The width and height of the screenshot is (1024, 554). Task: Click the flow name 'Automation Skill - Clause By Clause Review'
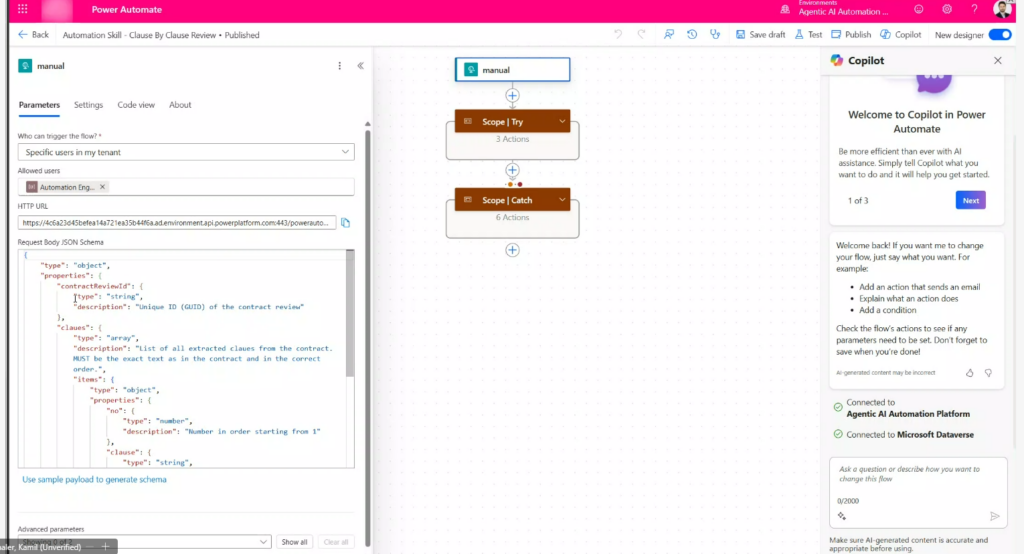pyautogui.click(x=139, y=35)
